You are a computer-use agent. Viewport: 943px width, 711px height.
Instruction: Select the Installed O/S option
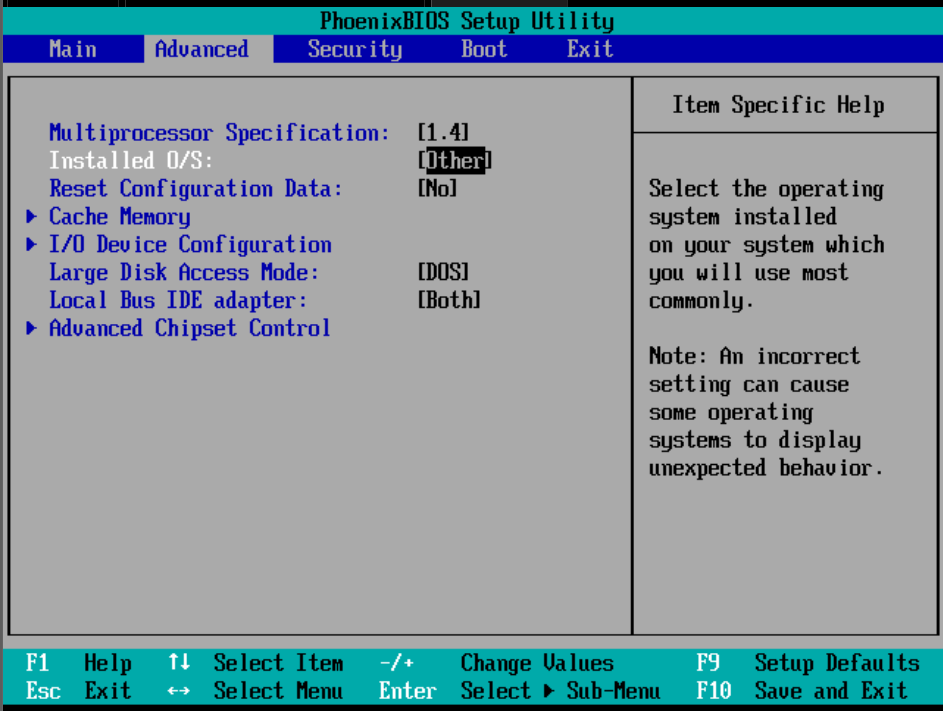131,161
